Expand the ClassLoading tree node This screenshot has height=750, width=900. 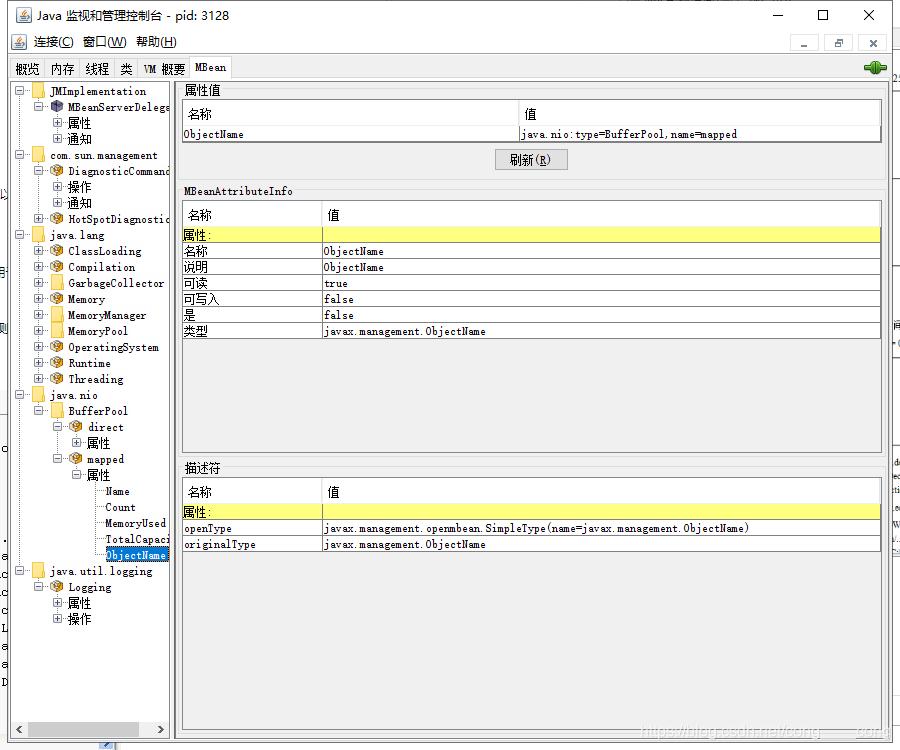39,251
